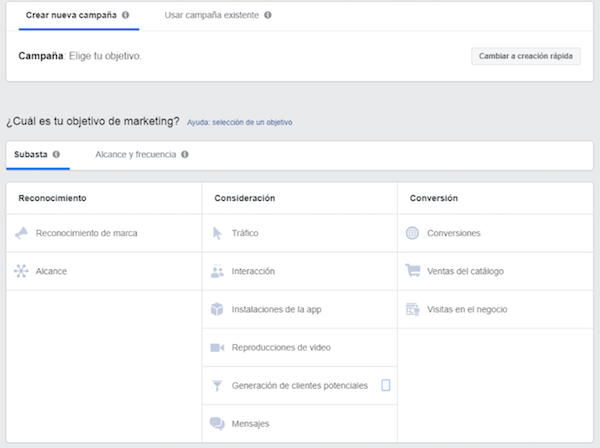Select the Subasta tab
The height and width of the screenshot is (448, 600).
pos(38,155)
